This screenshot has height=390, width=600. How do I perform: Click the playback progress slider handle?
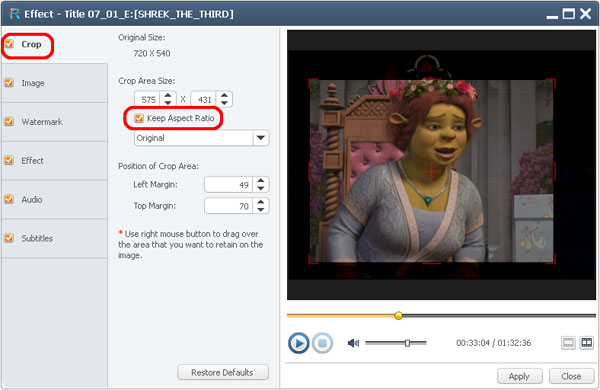coord(398,316)
